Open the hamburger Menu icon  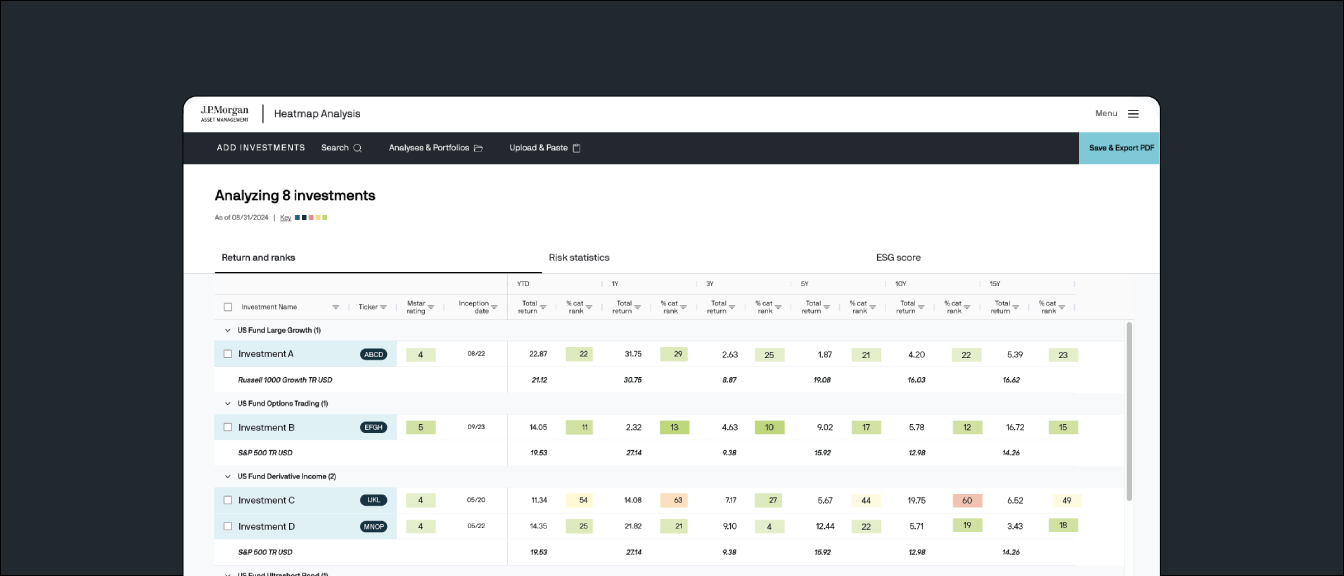tap(1133, 114)
